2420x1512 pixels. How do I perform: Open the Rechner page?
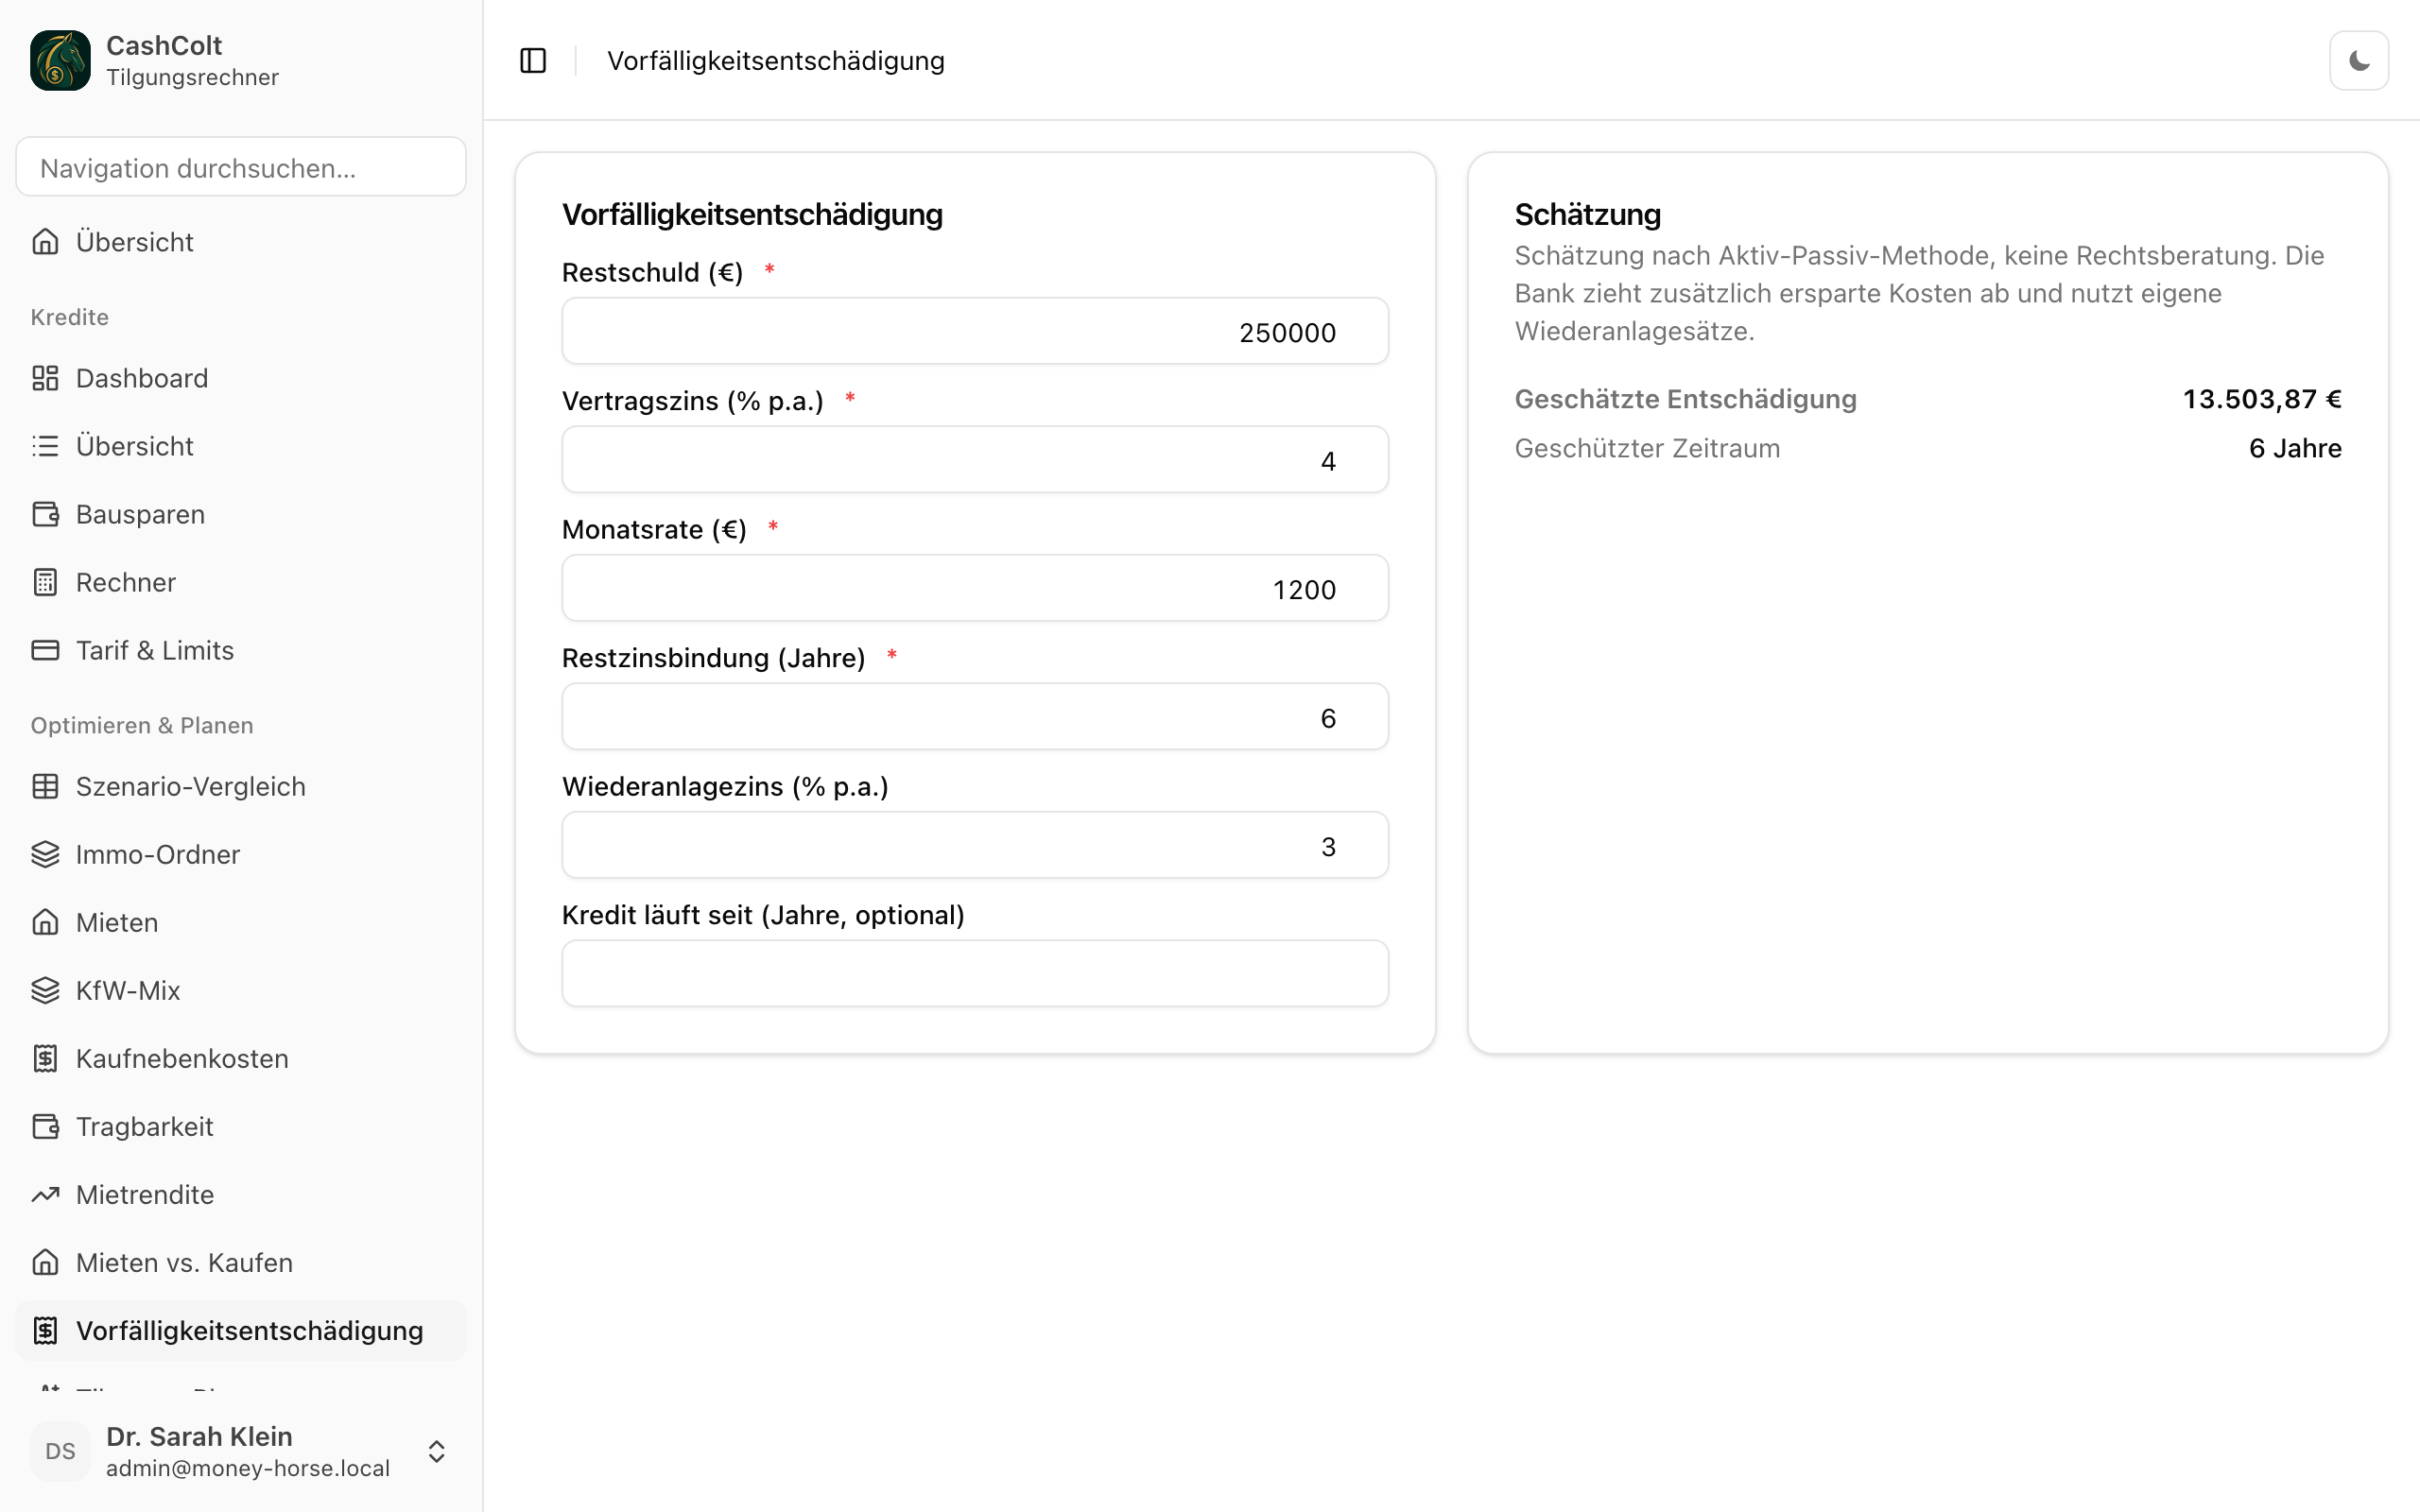click(241, 582)
